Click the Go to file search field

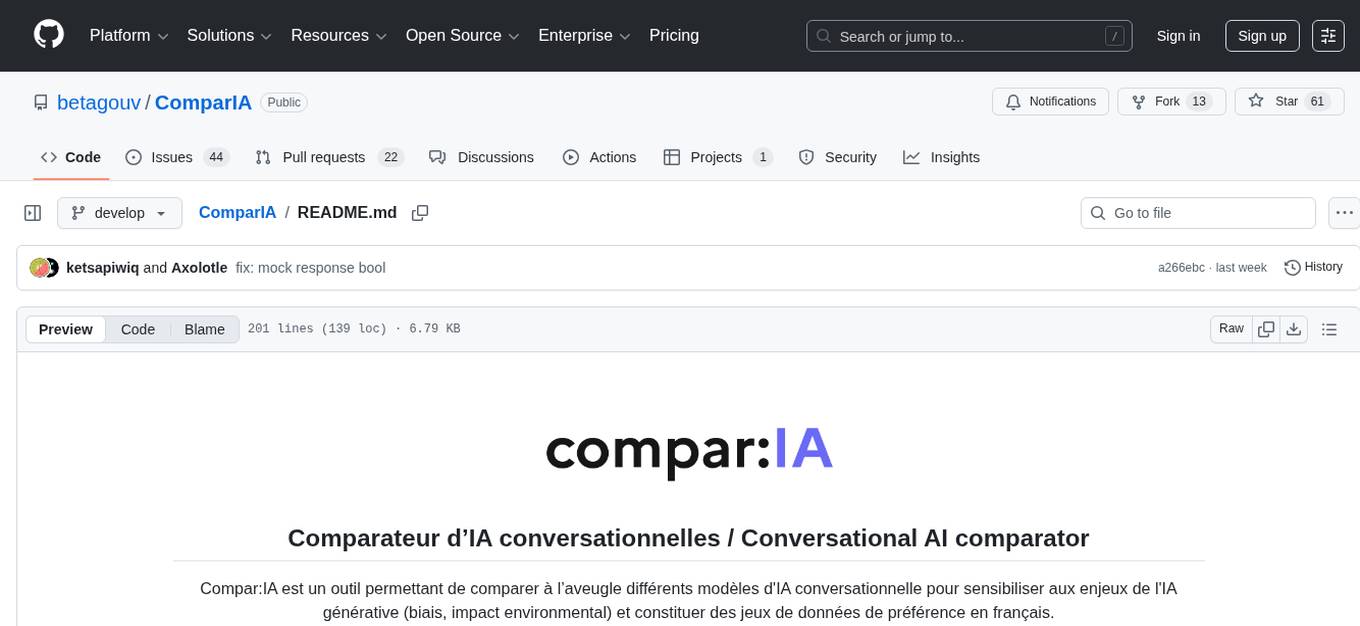(1197, 212)
